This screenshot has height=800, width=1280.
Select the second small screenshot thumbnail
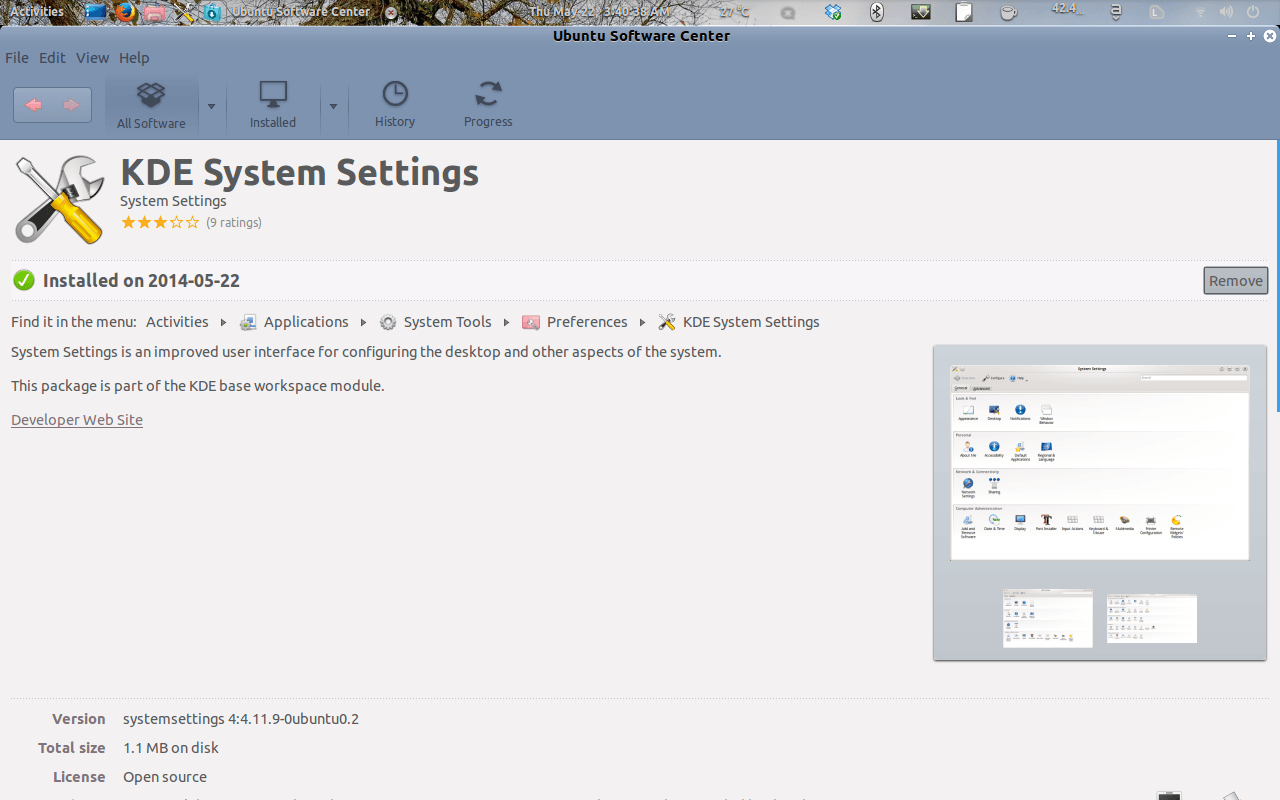click(1152, 618)
